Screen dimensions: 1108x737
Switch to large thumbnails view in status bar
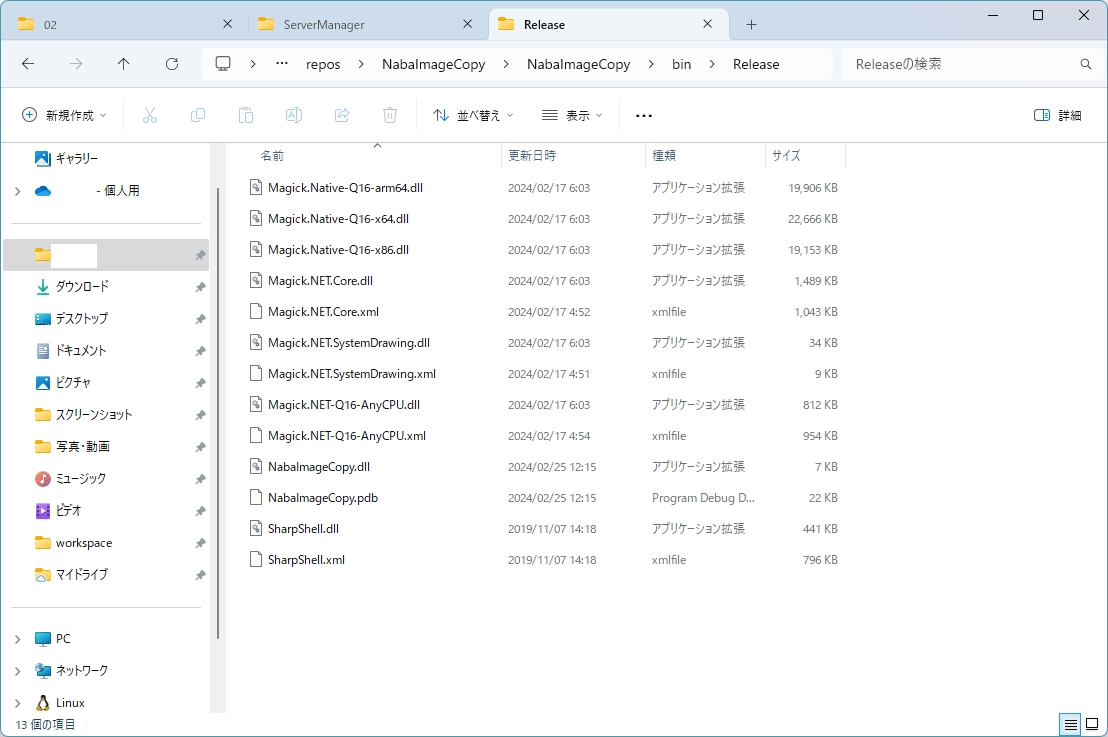[1091, 724]
